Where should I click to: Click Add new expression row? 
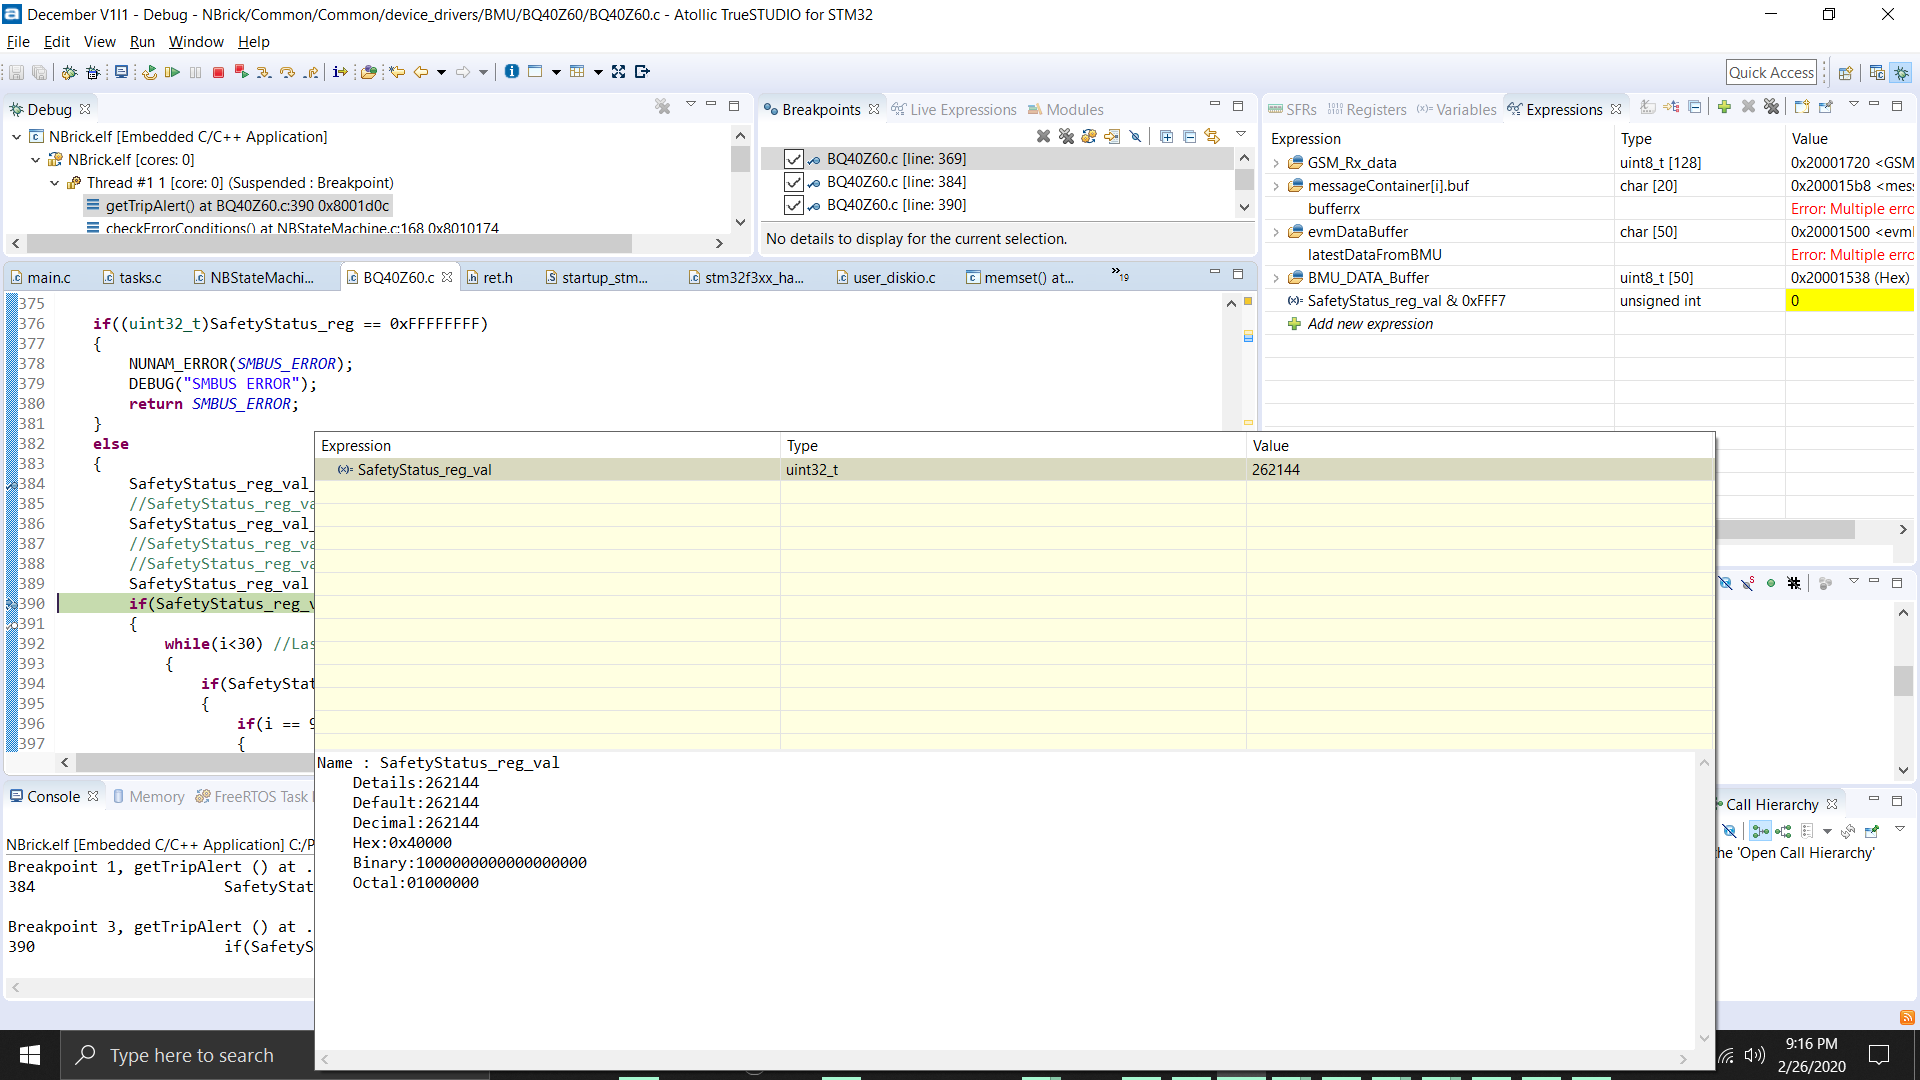pos(1370,324)
